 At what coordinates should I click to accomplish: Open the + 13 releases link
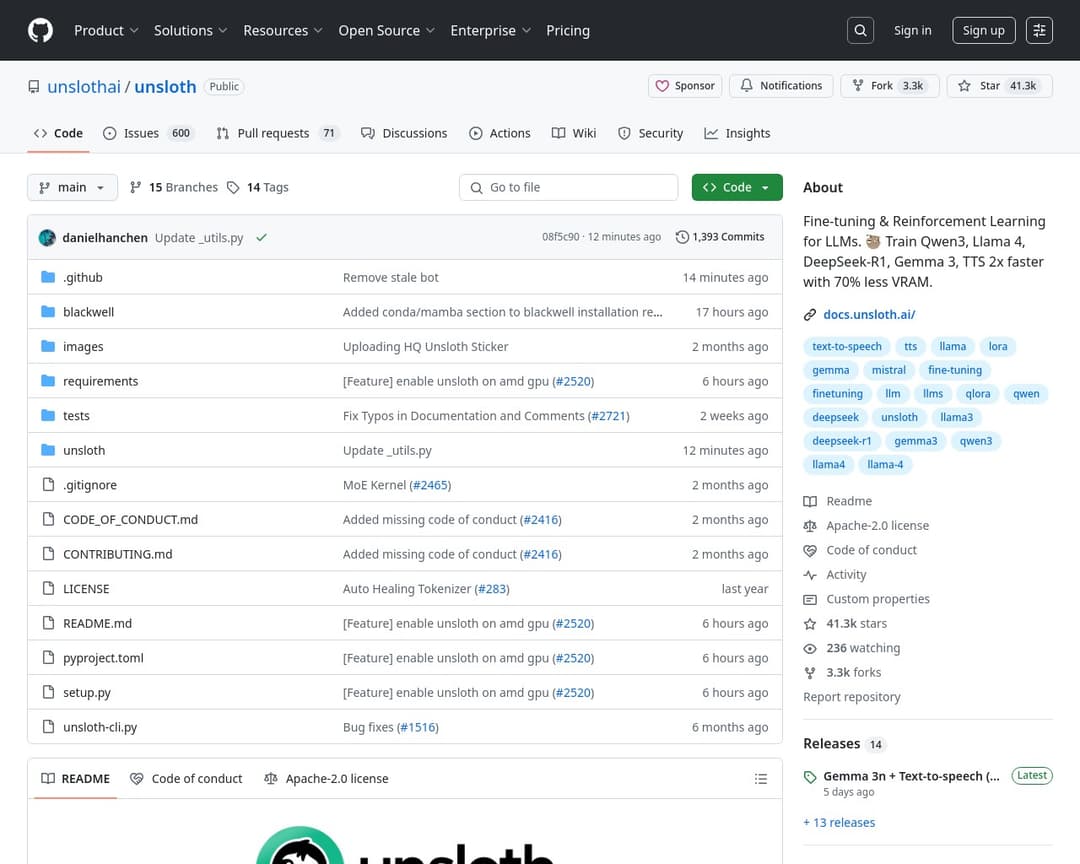point(839,823)
